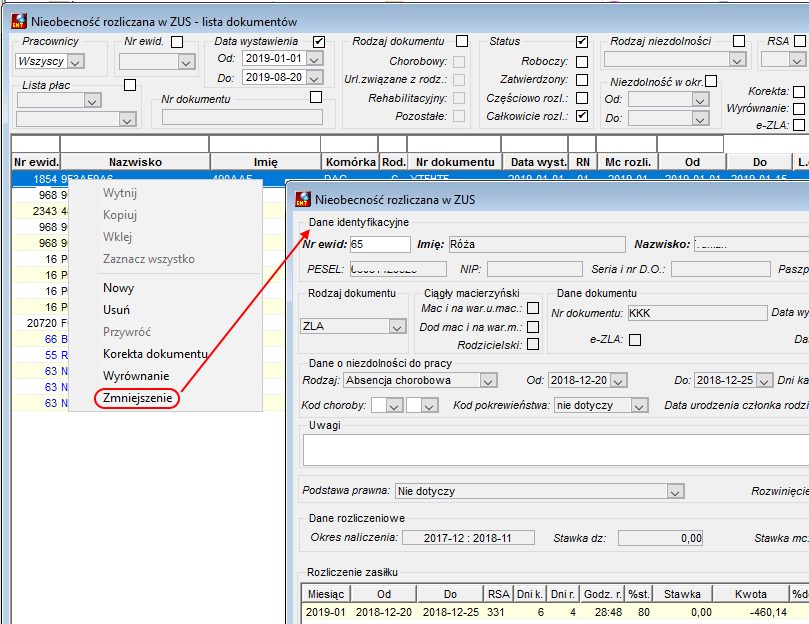Open the Do 2018-12-25 date dropdown
Viewport: 809px width, 624px height.
(765, 381)
